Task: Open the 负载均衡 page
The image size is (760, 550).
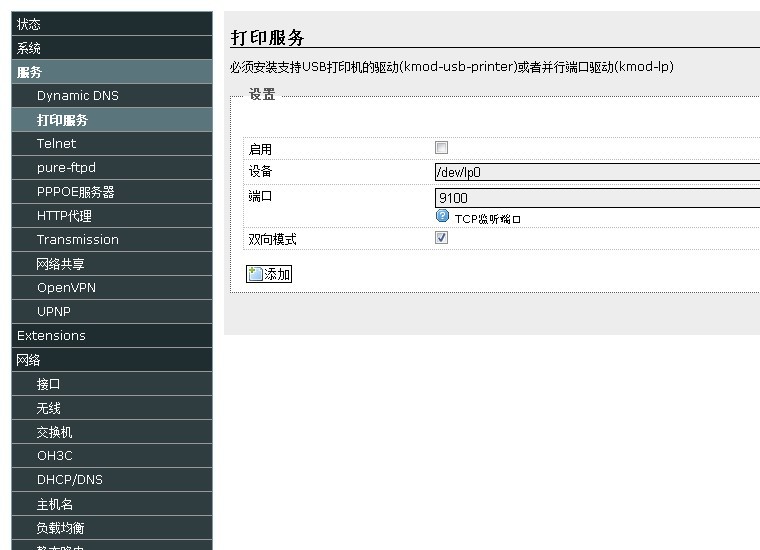Action: pos(112,528)
